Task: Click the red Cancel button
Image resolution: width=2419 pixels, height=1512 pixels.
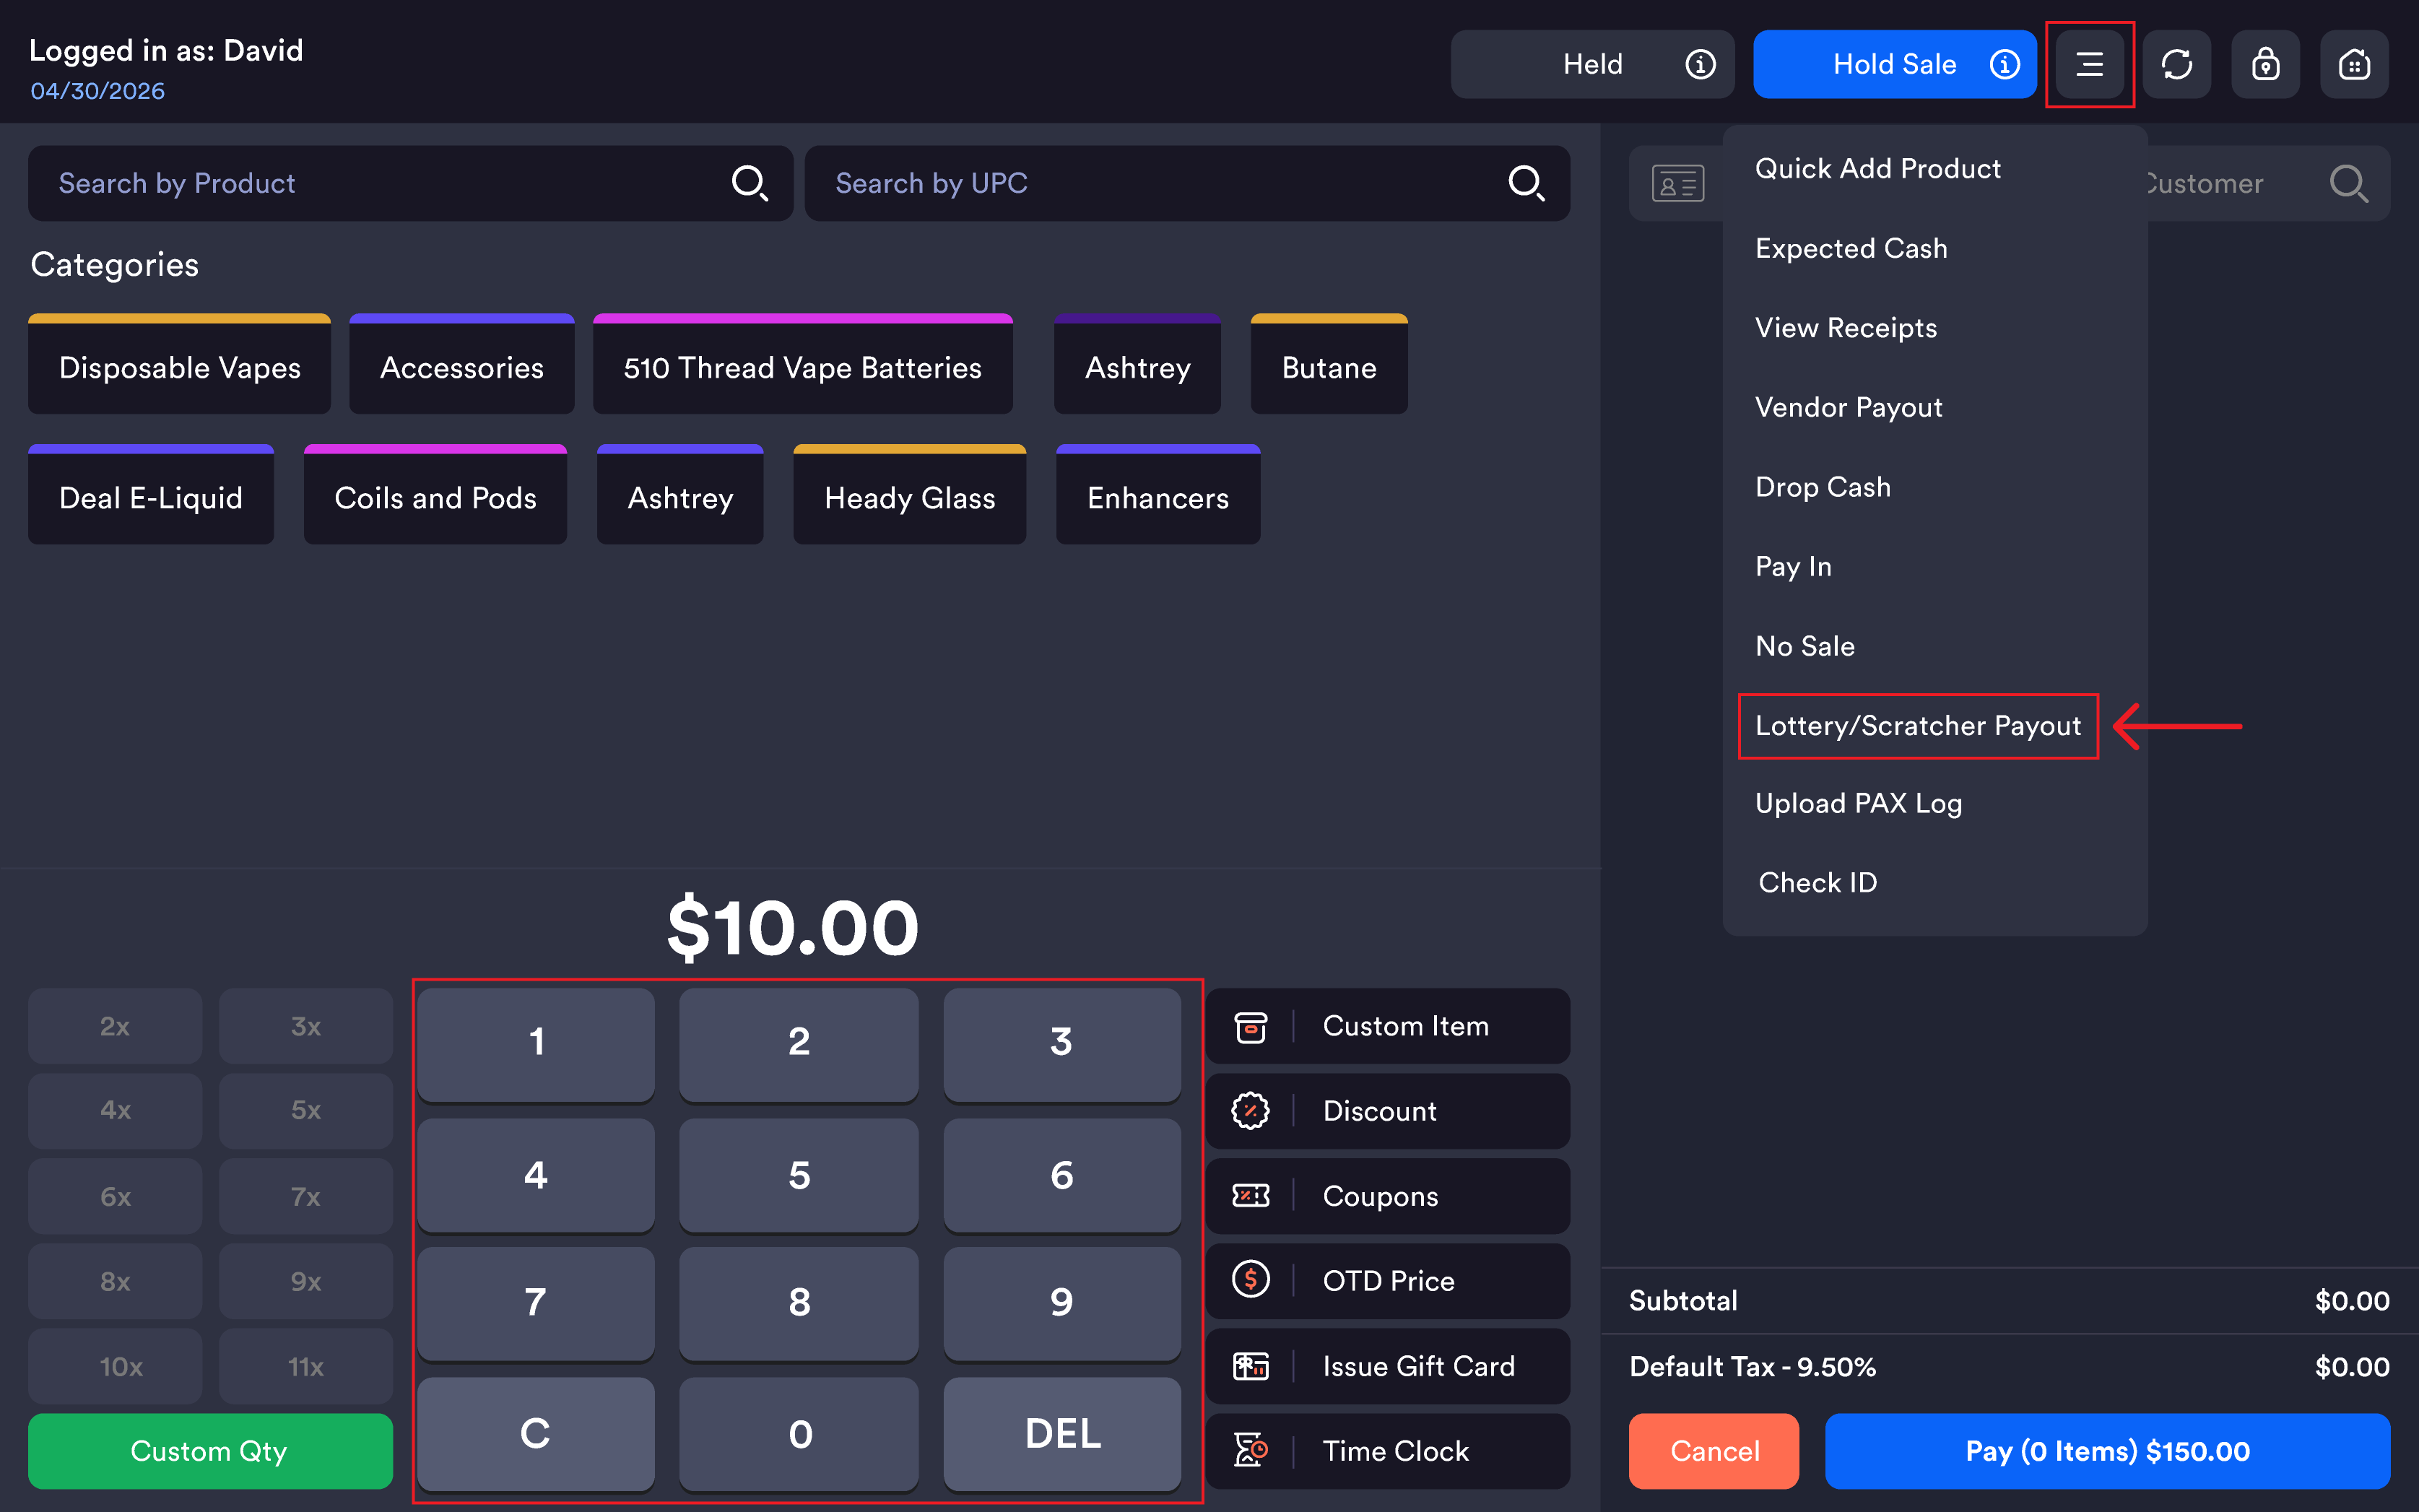Action: pyautogui.click(x=1713, y=1451)
